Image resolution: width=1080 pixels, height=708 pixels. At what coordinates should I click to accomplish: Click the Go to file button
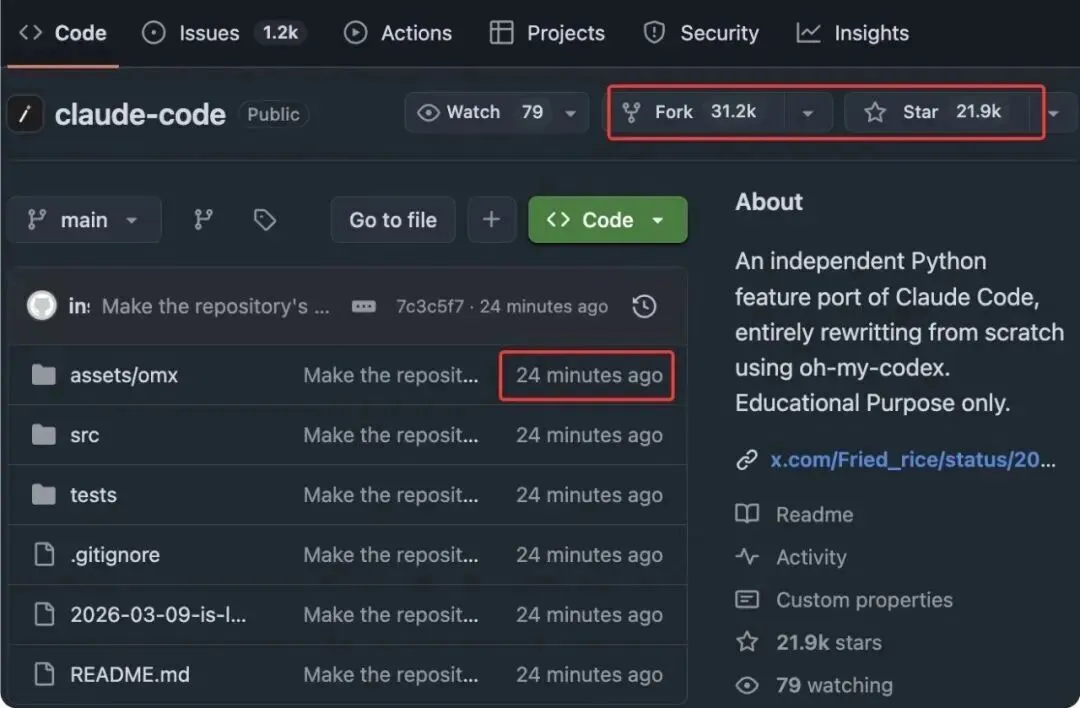click(392, 220)
